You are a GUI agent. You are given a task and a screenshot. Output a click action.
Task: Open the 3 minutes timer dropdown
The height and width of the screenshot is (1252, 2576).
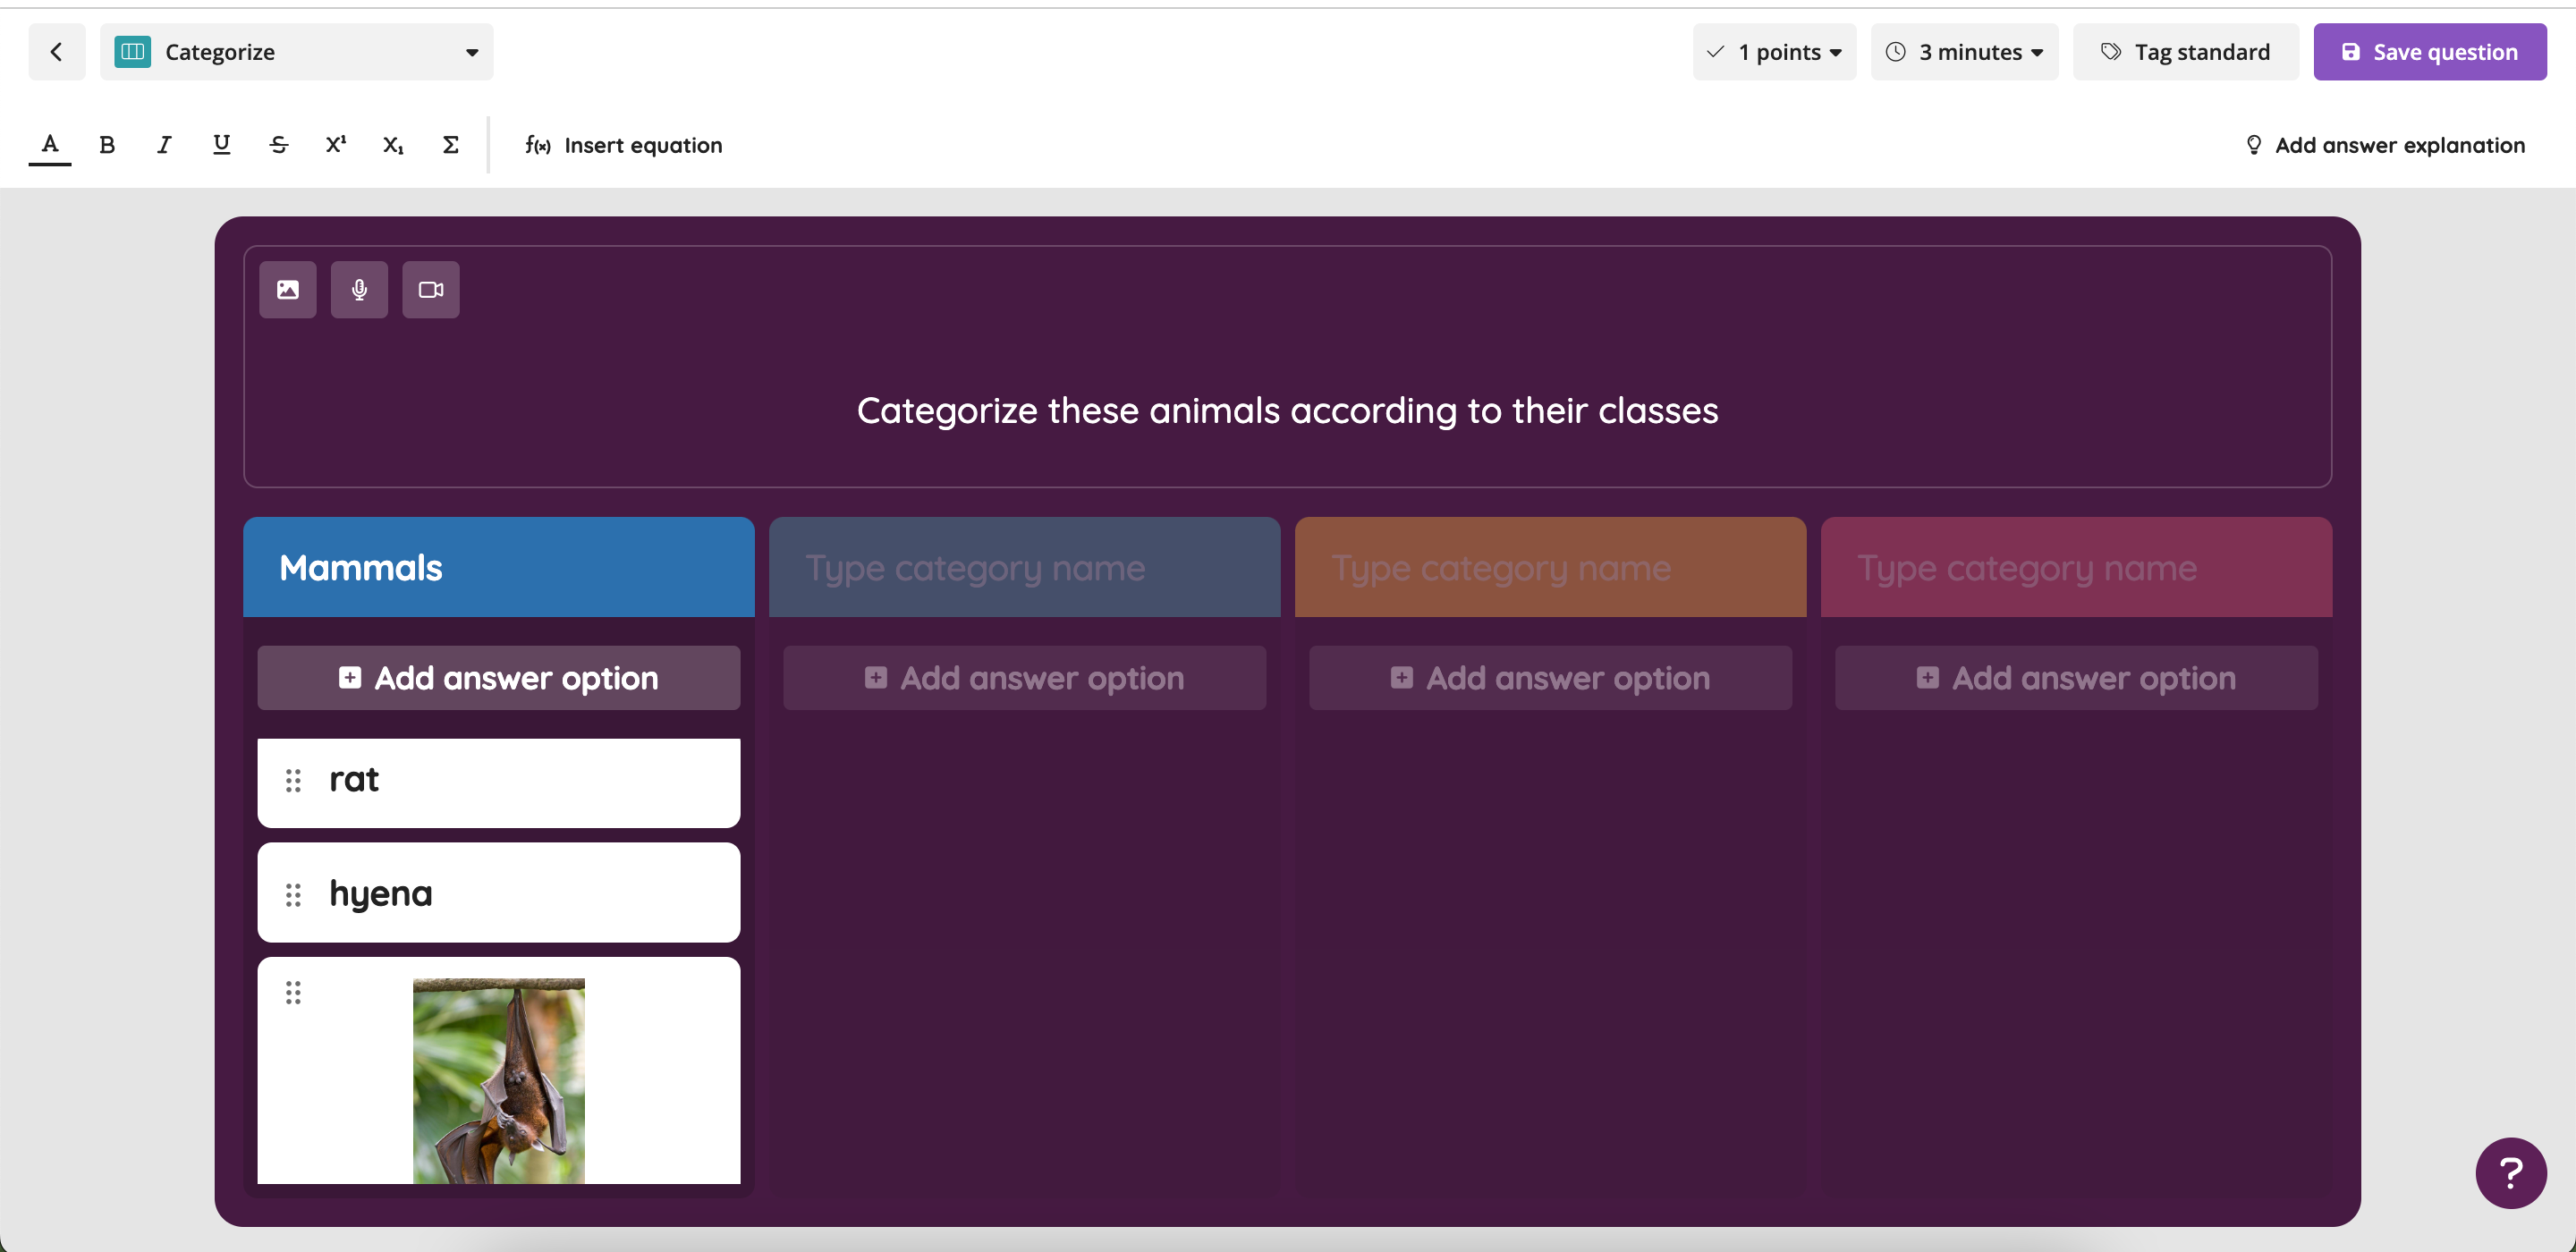[x=1964, y=52]
